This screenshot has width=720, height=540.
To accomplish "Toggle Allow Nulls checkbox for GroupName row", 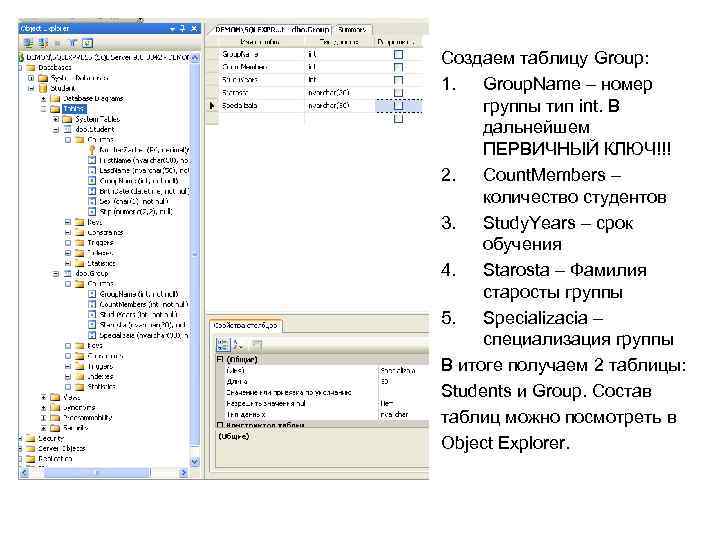I will click(399, 54).
